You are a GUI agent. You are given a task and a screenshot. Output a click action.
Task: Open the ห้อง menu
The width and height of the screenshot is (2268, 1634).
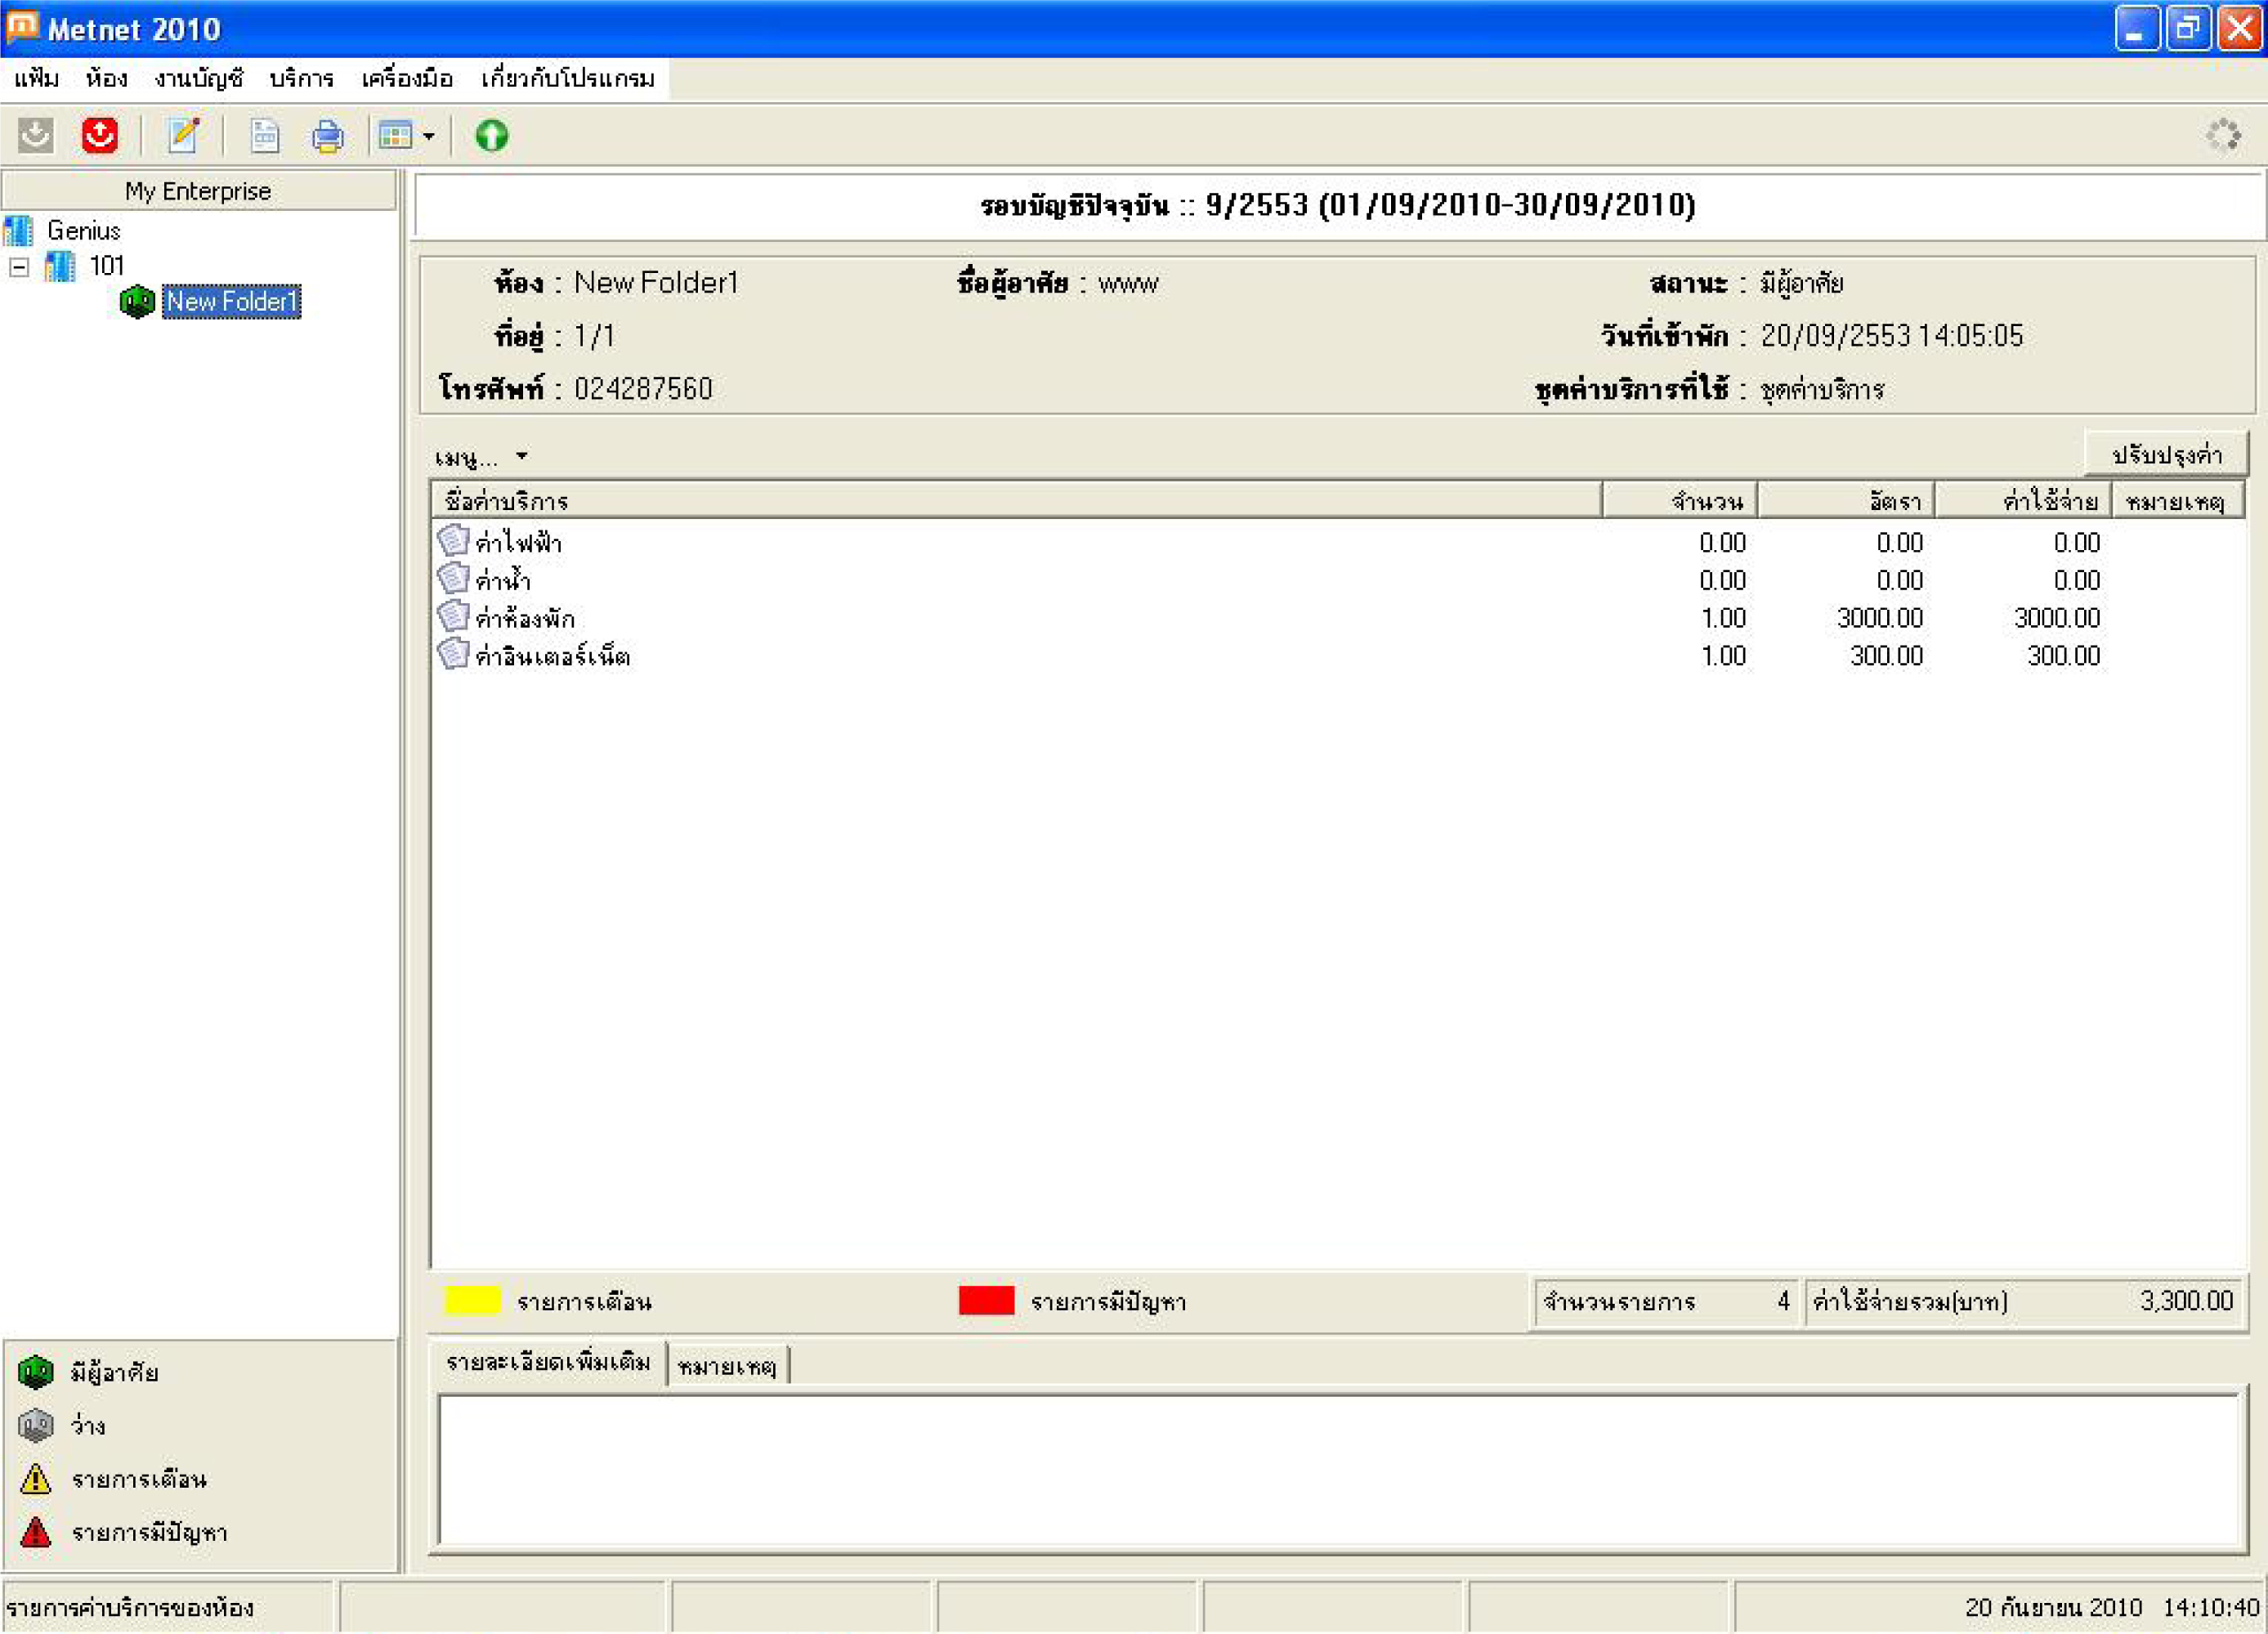tap(106, 79)
